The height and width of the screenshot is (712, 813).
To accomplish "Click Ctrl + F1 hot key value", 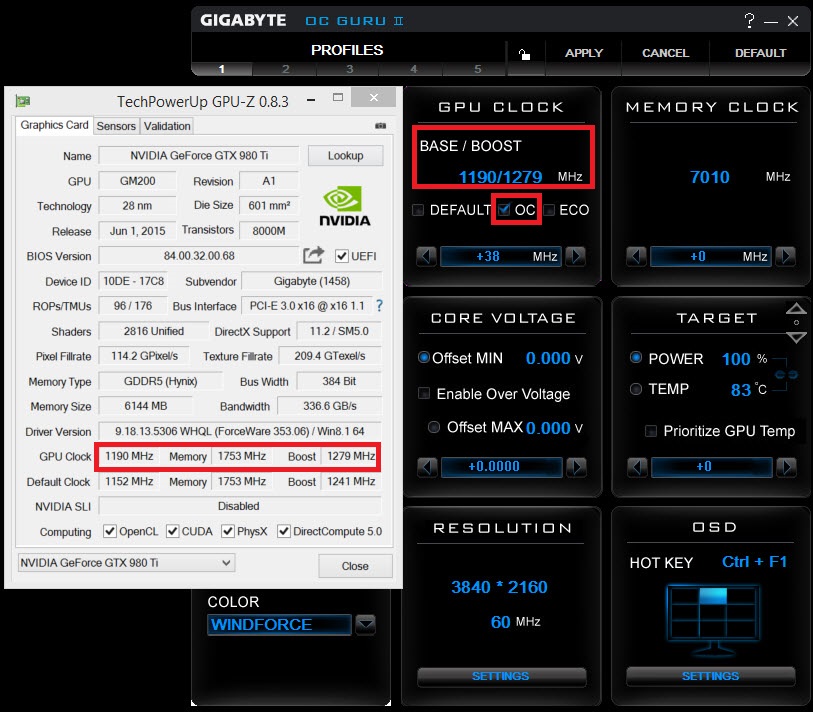I will pos(754,562).
